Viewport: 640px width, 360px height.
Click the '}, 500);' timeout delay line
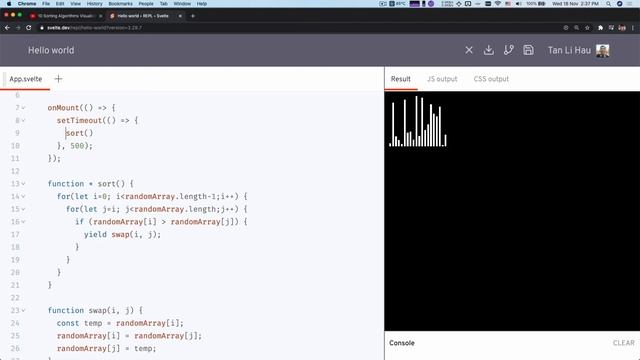(75, 146)
